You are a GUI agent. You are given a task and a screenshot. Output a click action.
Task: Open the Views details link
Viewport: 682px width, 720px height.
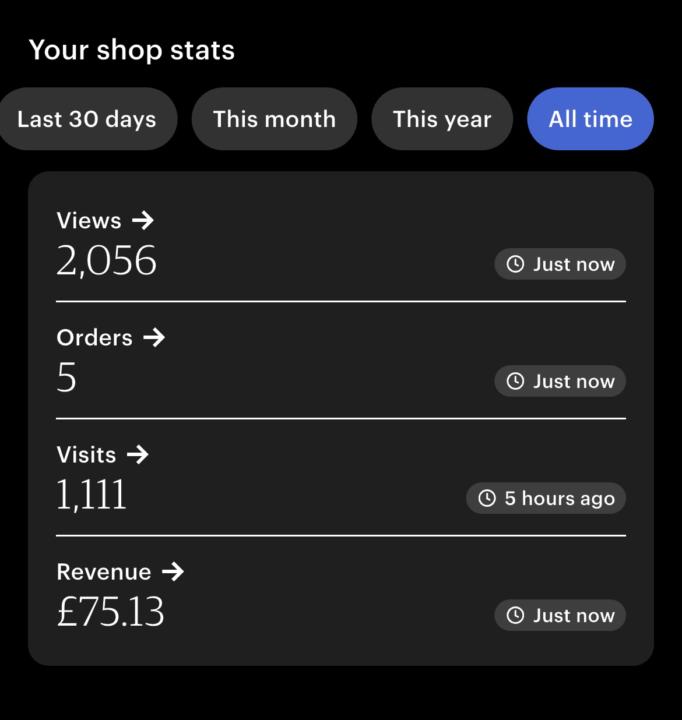click(x=89, y=220)
